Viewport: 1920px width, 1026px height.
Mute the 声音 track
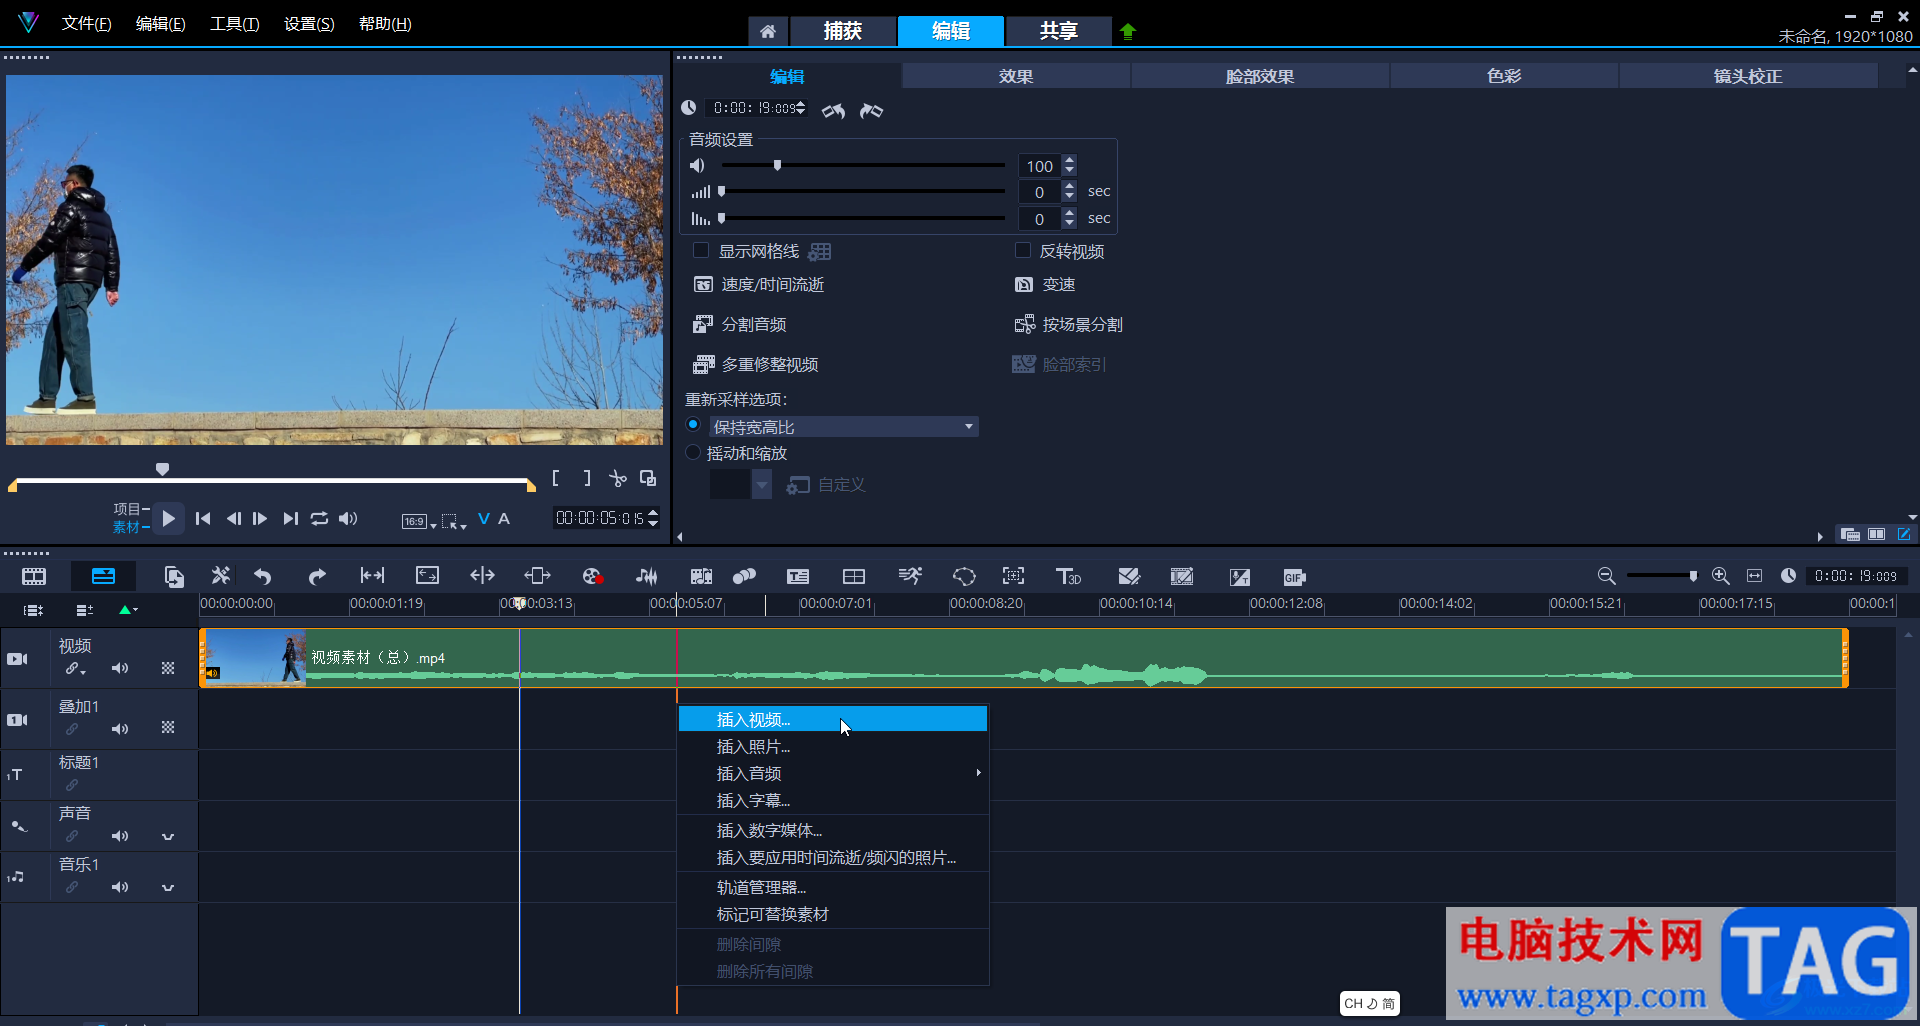[120, 836]
